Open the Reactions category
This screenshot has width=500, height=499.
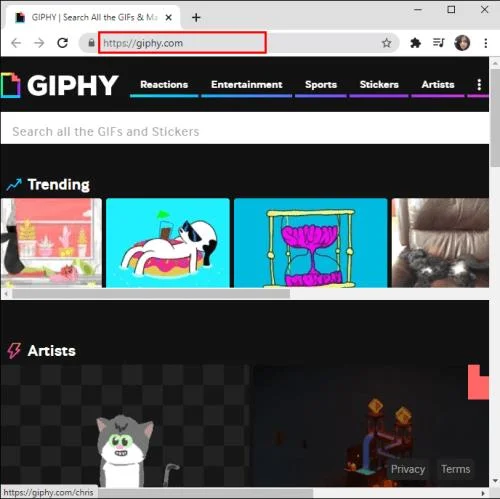164,85
